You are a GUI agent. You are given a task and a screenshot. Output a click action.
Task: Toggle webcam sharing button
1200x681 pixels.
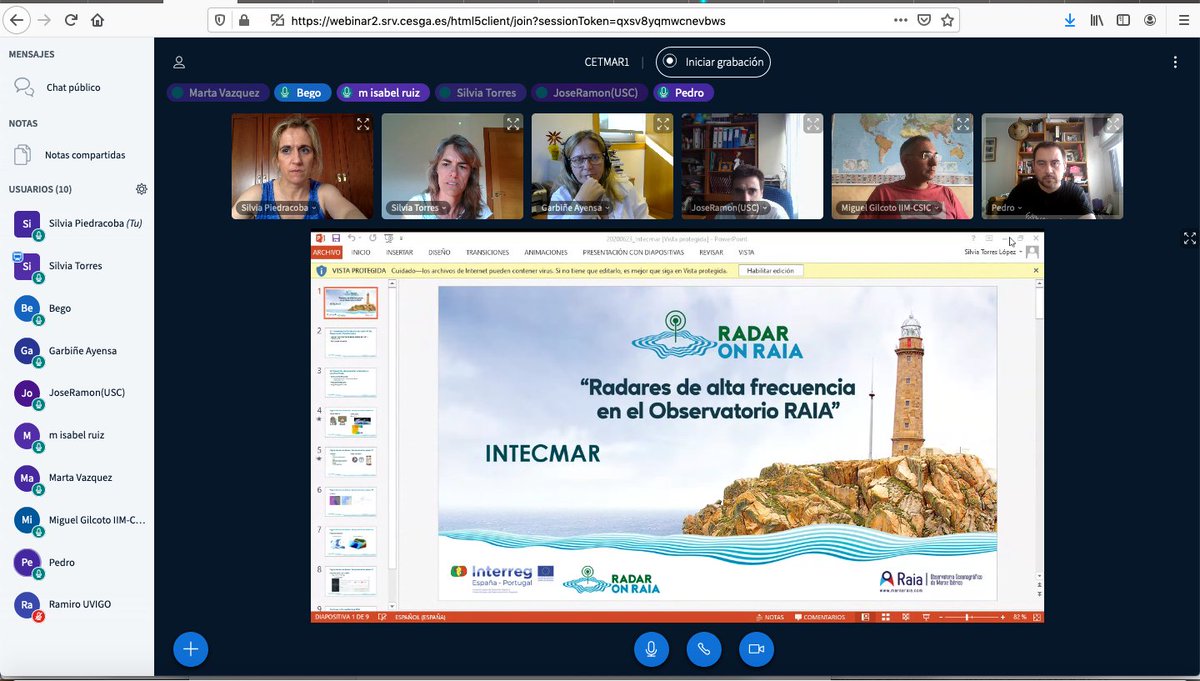coord(756,649)
